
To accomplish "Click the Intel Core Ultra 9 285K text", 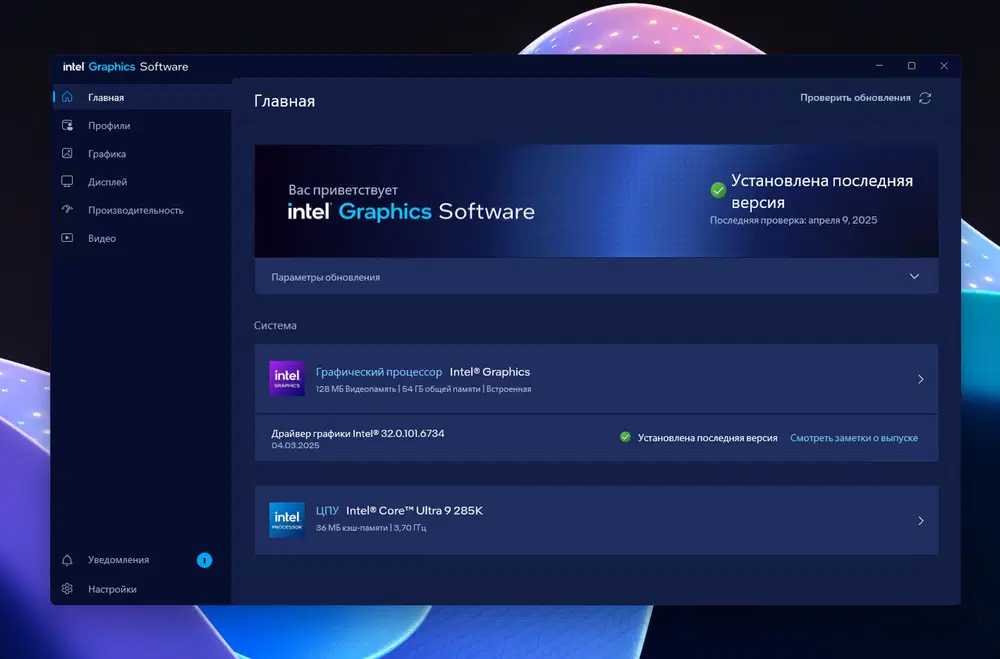I will 414,510.
